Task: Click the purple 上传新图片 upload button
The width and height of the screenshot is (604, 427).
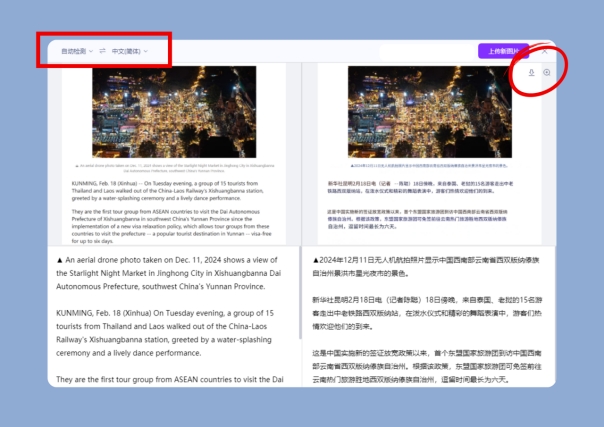Action: tap(503, 51)
